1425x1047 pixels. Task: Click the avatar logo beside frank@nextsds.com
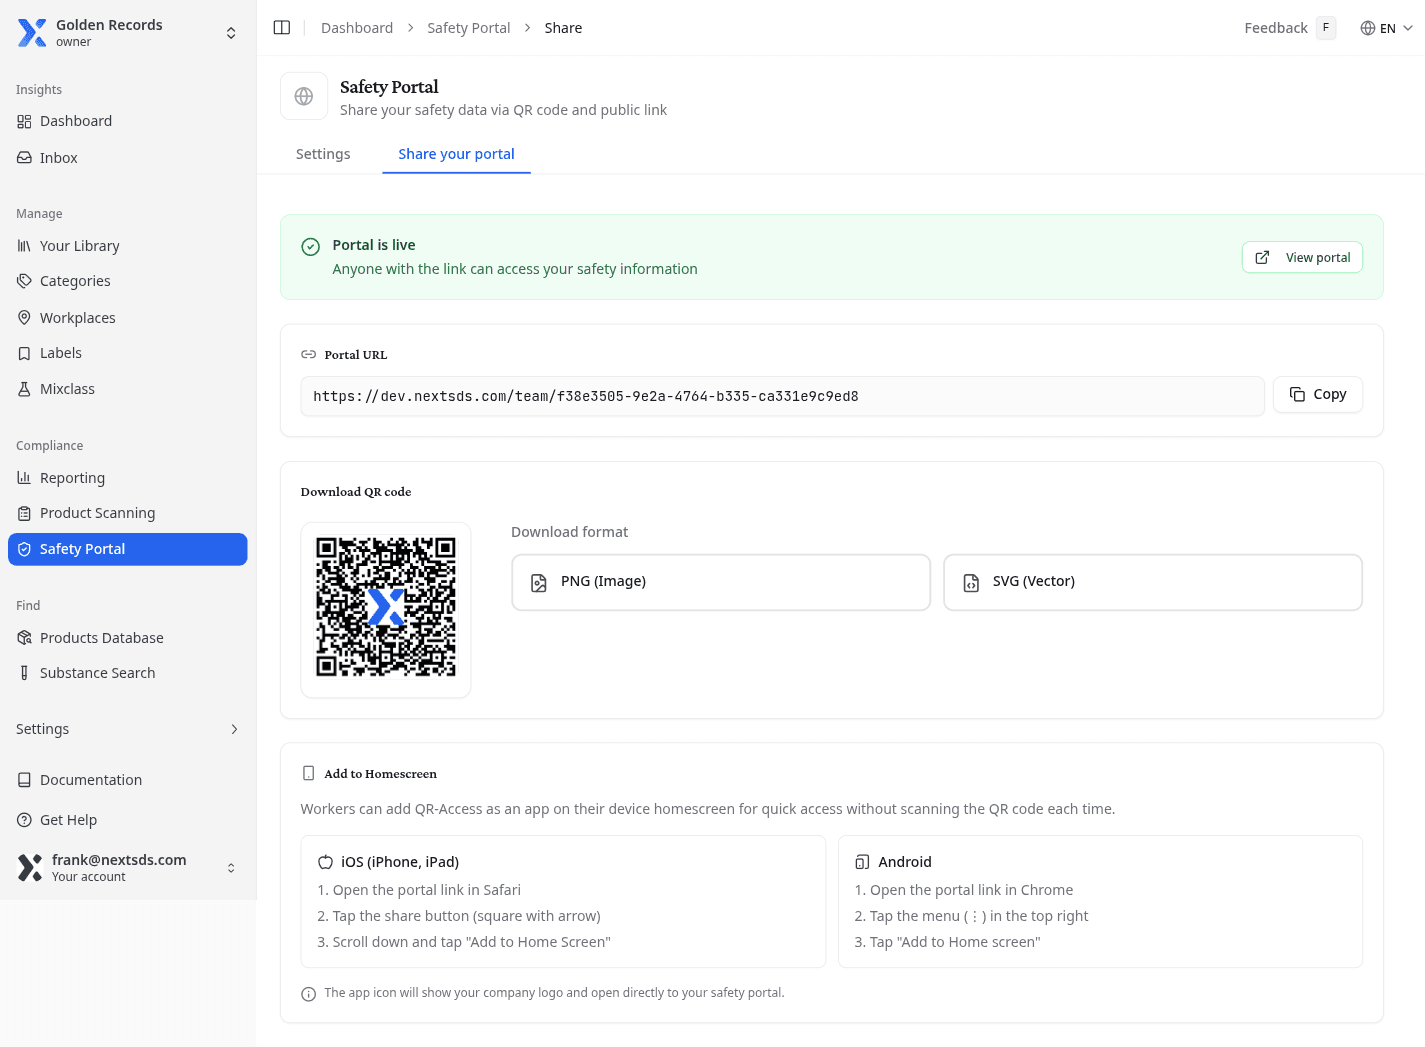[30, 867]
